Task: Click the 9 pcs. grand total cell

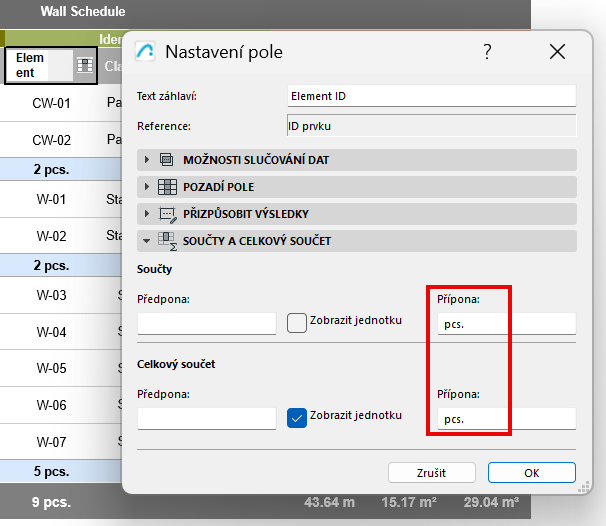Action: 51,502
